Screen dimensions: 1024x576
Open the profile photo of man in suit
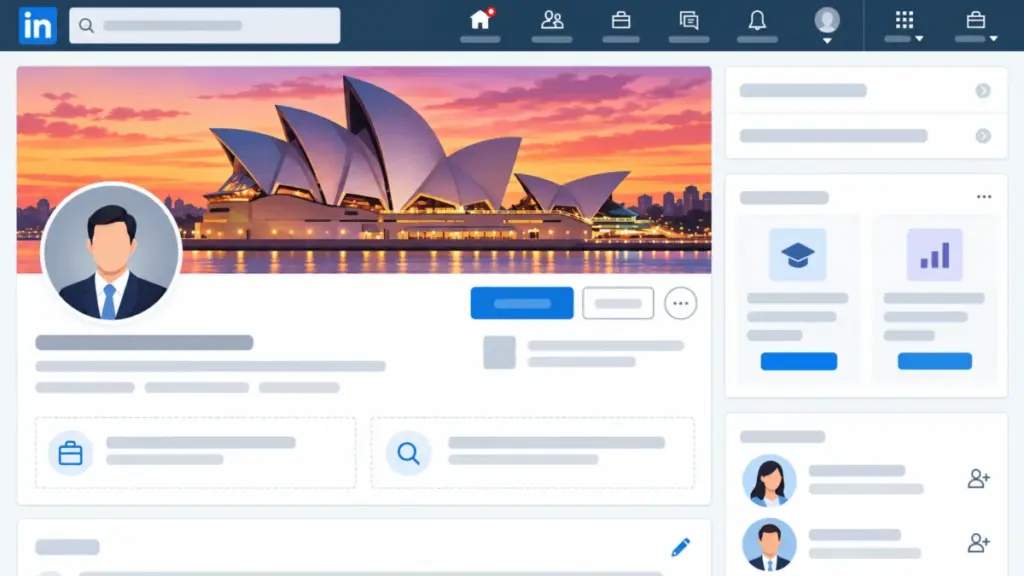pos(111,252)
